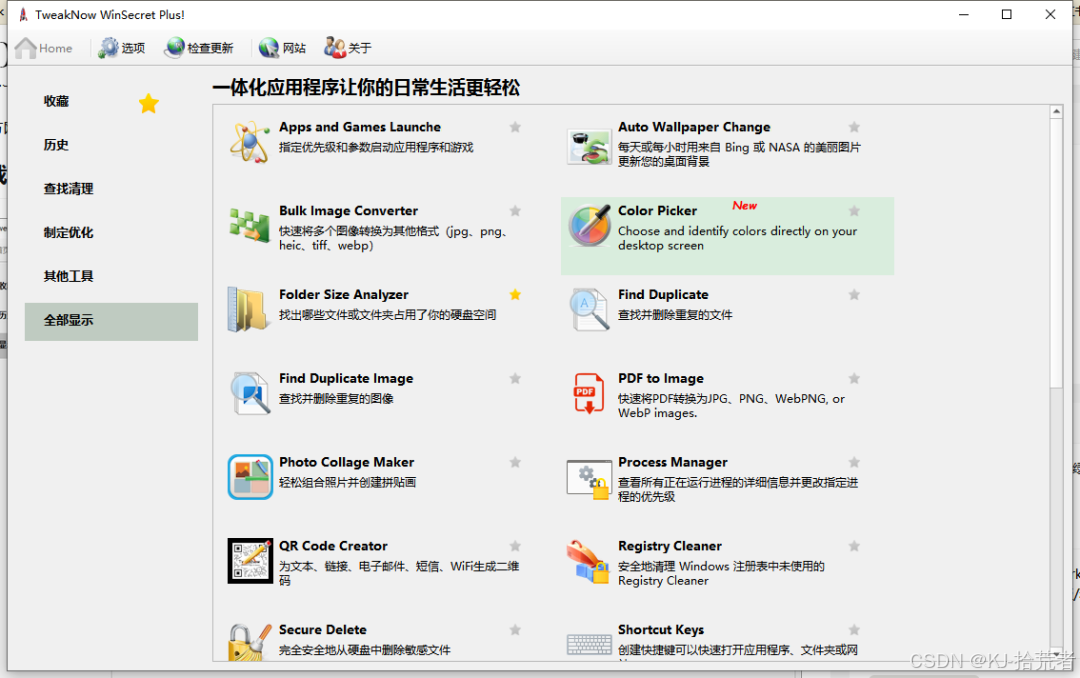
Task: Open the Color Picker tool title
Action: pos(657,211)
